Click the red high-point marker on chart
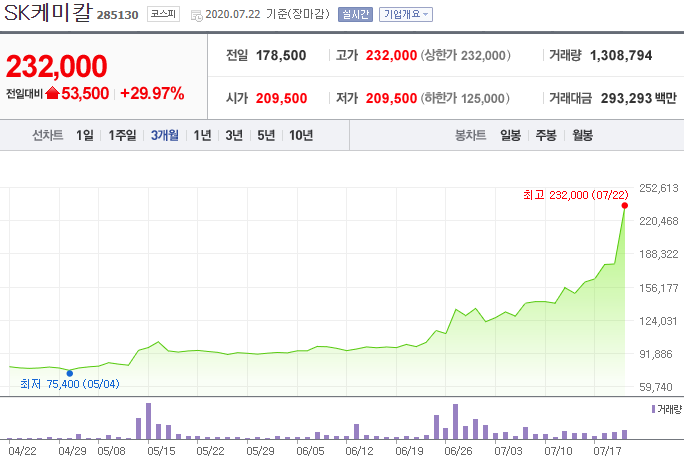This screenshot has height=458, width=684. pyautogui.click(x=625, y=205)
